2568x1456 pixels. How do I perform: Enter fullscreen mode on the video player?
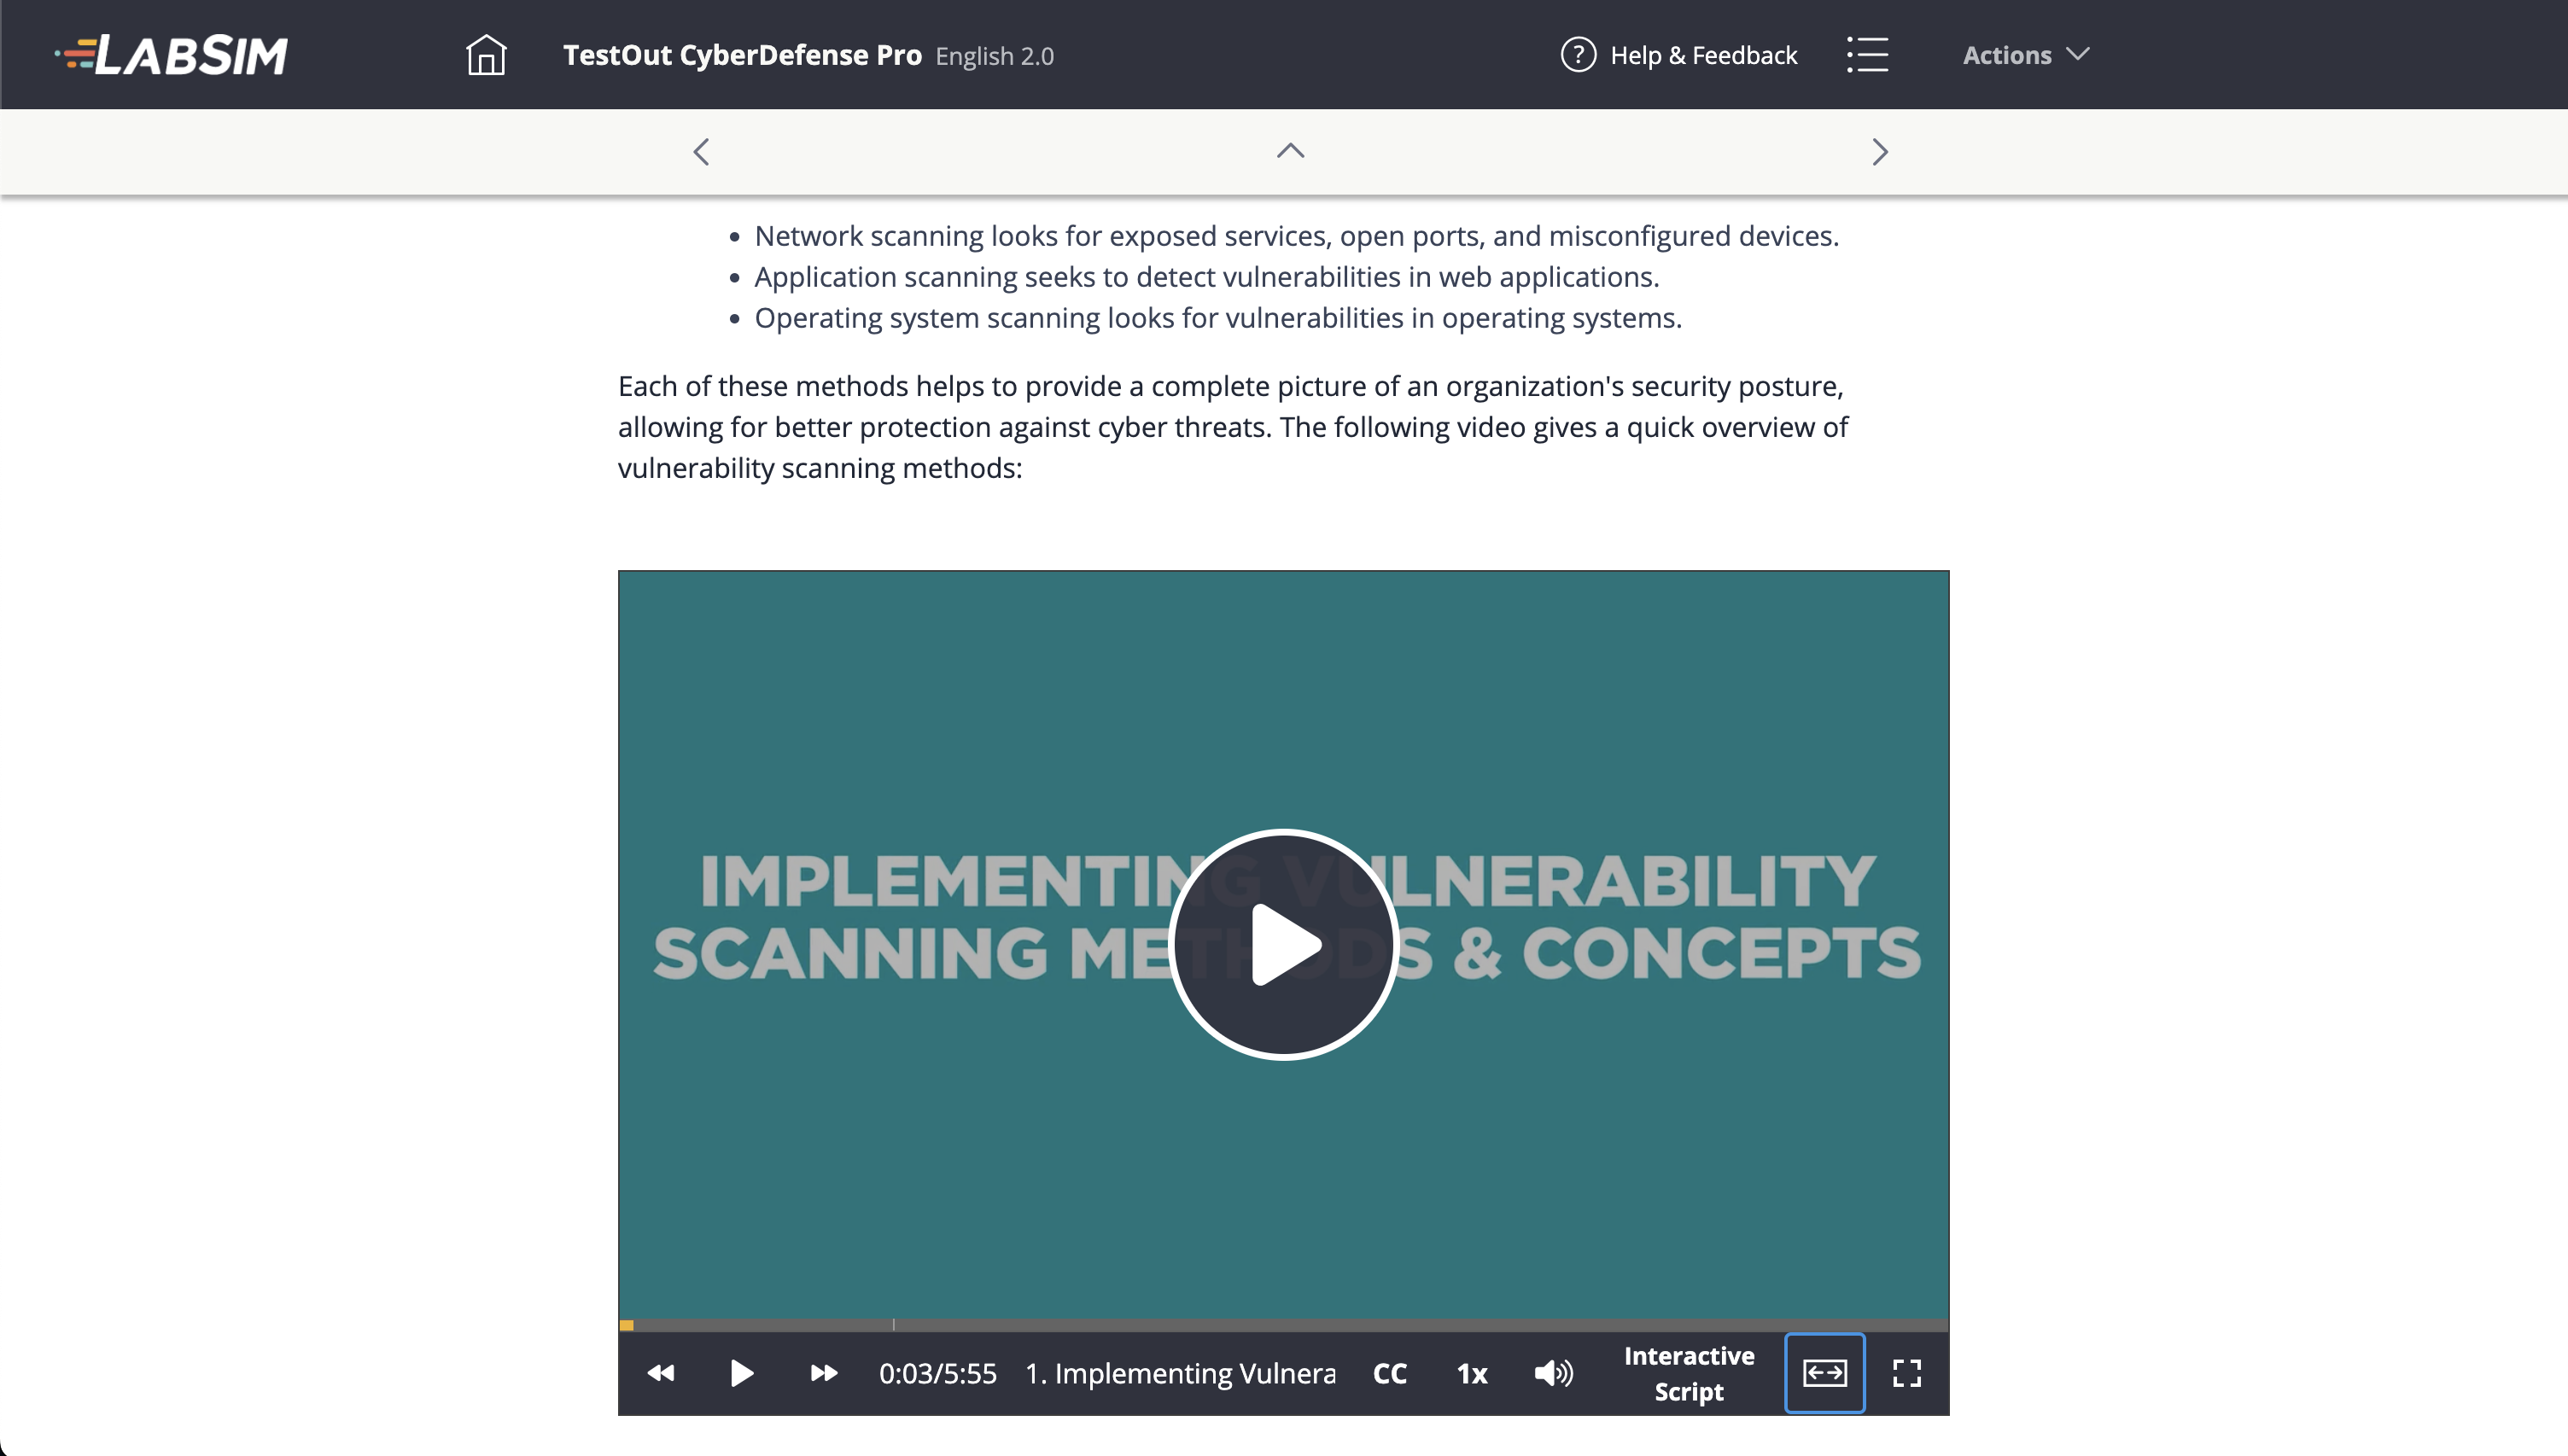1907,1373
